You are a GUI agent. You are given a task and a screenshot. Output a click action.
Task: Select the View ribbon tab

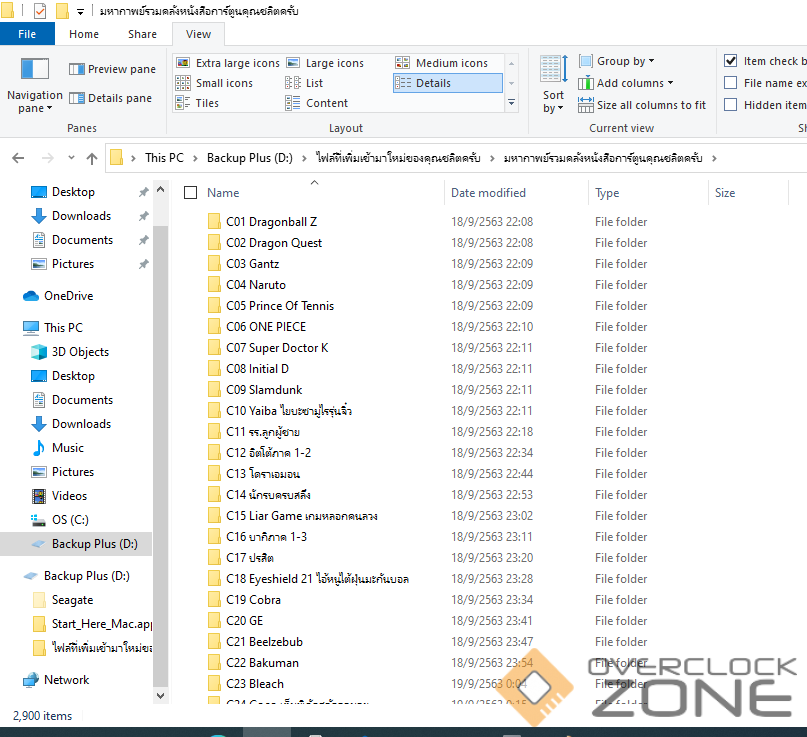(x=198, y=34)
